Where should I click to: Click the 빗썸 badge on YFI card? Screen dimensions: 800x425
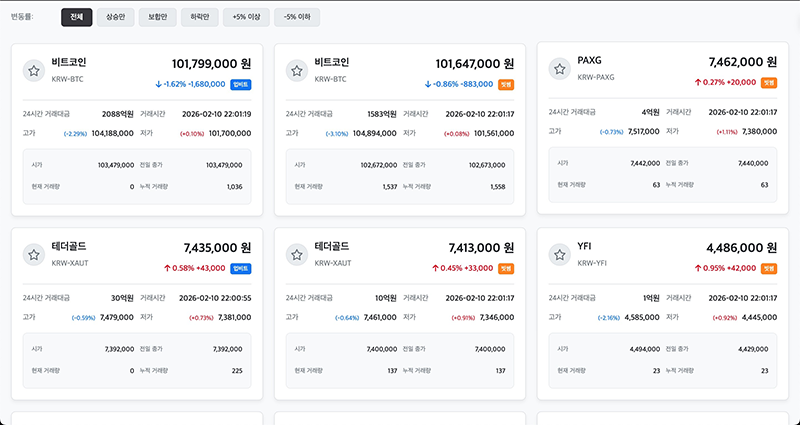[769, 268]
